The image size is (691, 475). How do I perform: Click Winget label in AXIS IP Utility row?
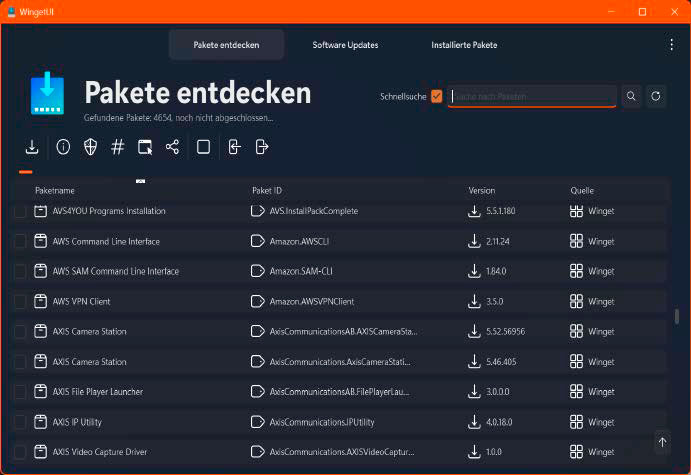601,422
